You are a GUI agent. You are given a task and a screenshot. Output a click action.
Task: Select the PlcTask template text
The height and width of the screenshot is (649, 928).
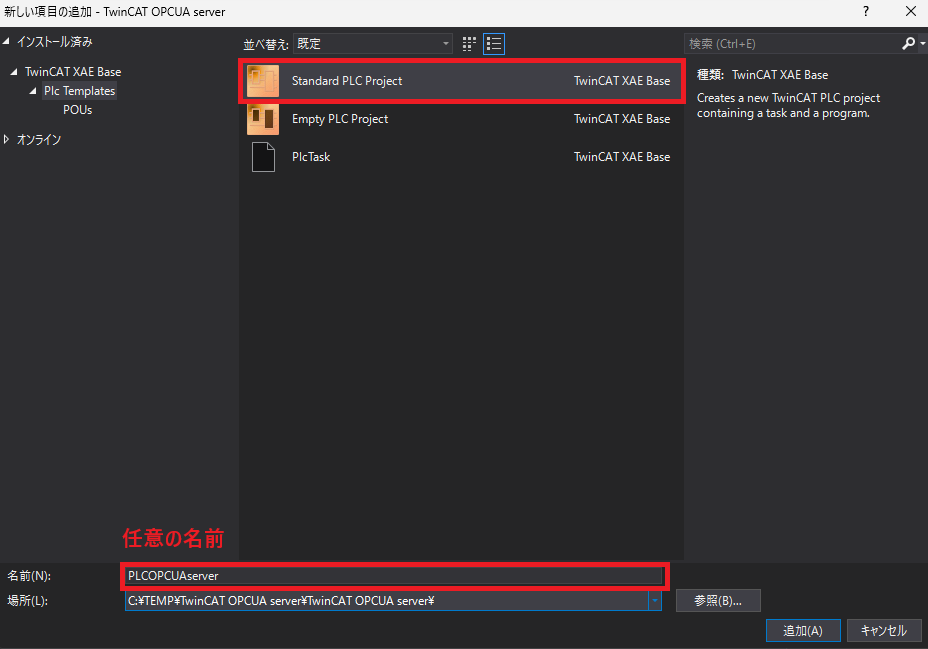(311, 157)
